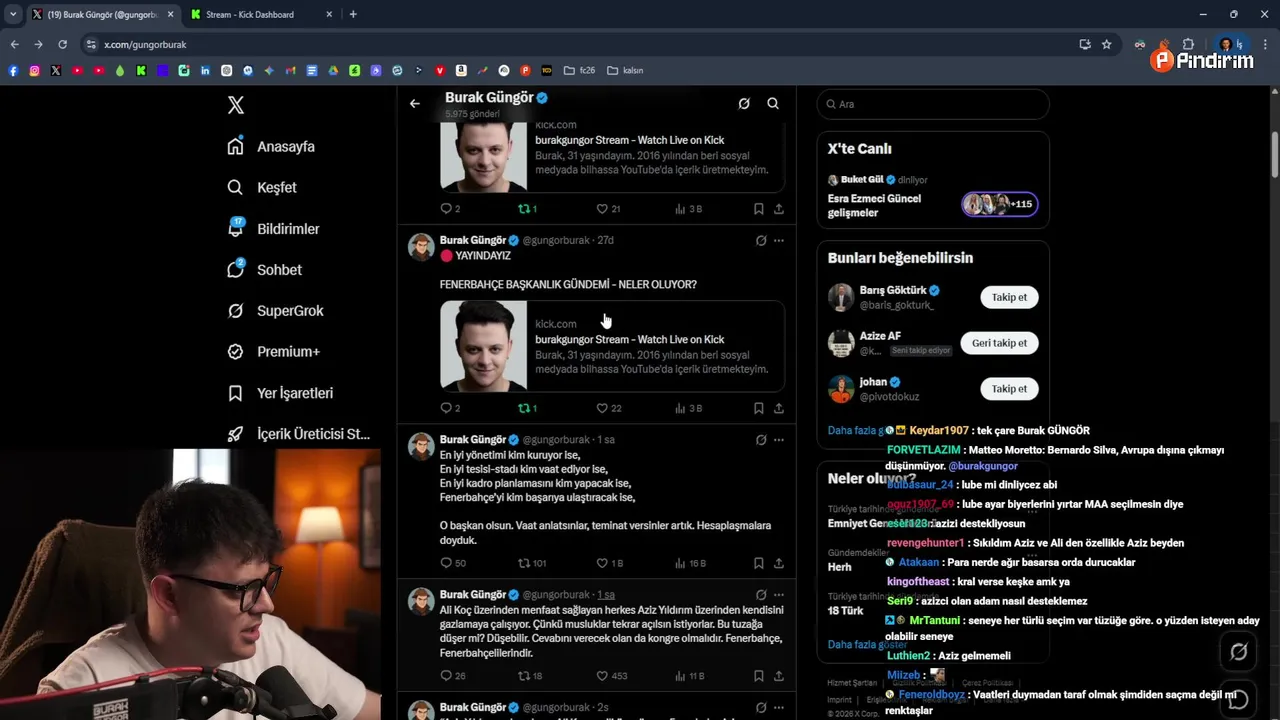Viewport: 1280px width, 720px height.
Task: Open more options on the Ali Koç post
Action: (x=779, y=595)
